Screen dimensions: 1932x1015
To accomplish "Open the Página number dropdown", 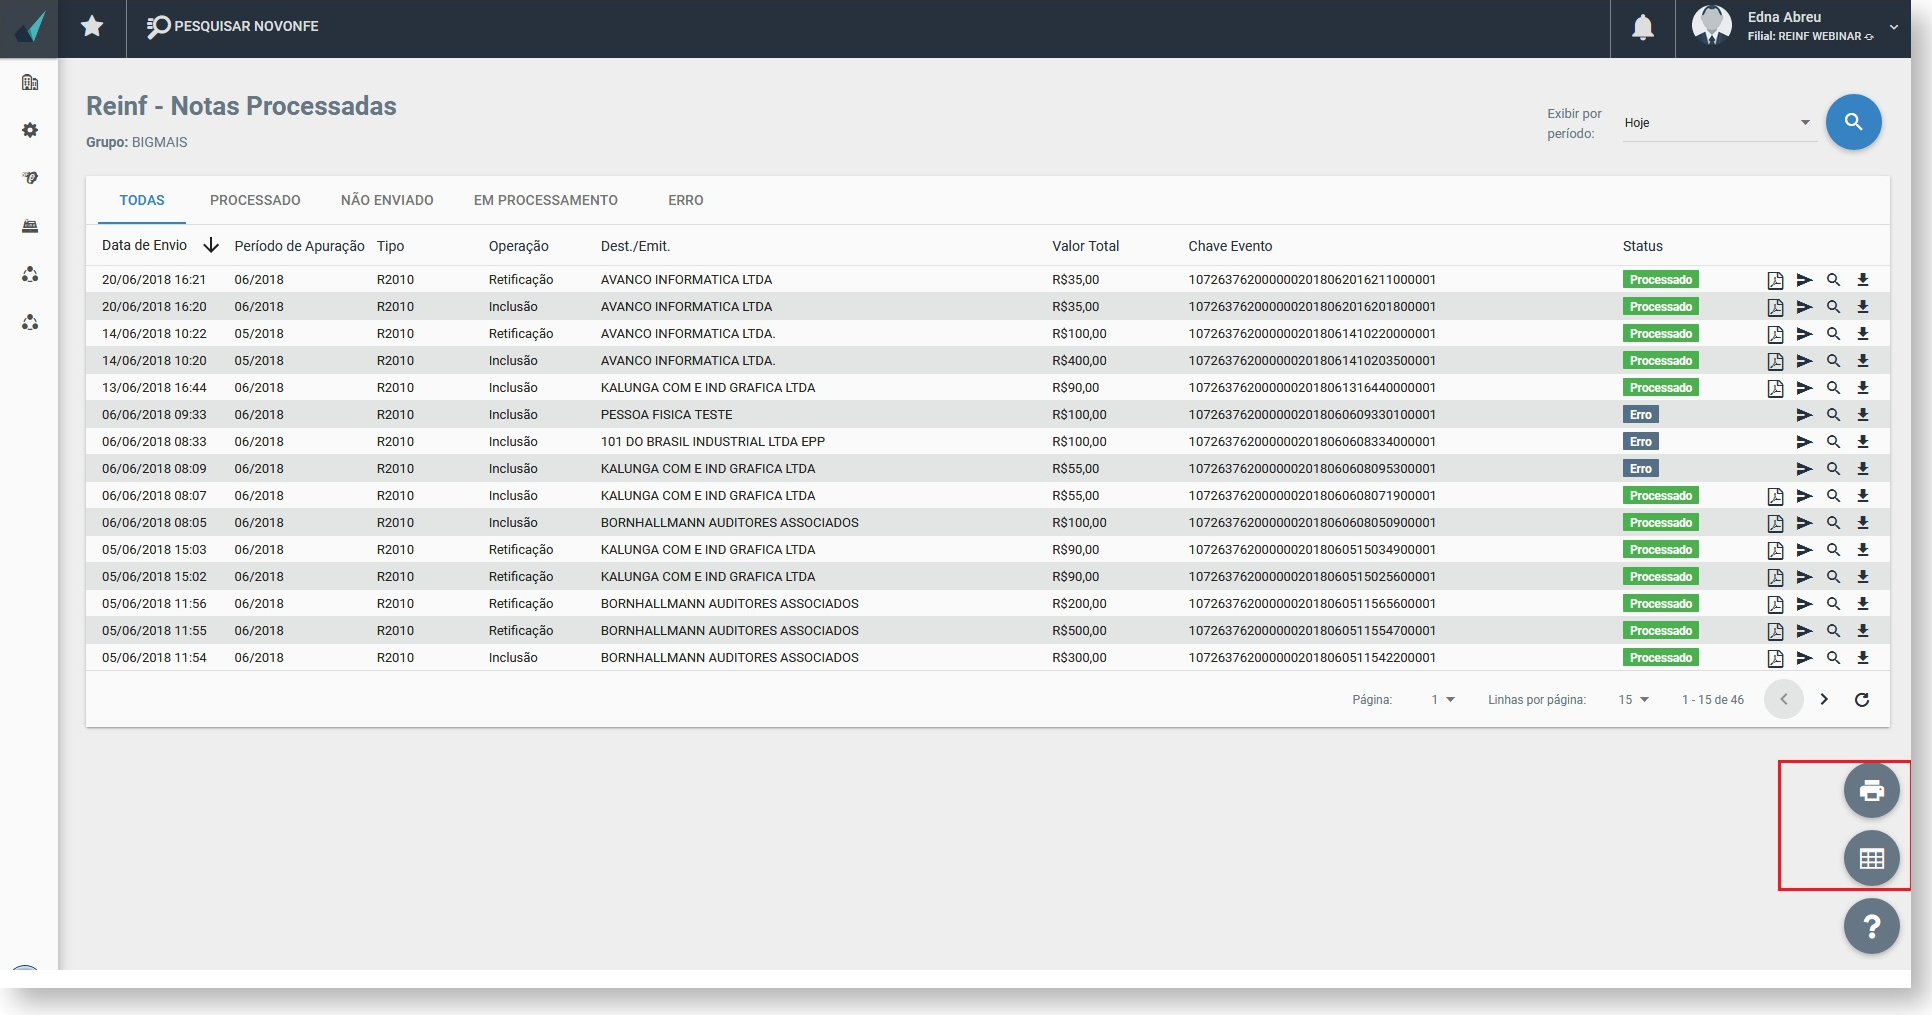I will point(1442,700).
